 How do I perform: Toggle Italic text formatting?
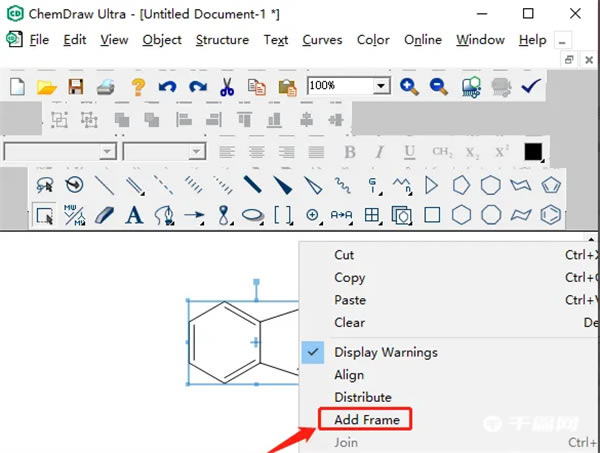[x=379, y=152]
